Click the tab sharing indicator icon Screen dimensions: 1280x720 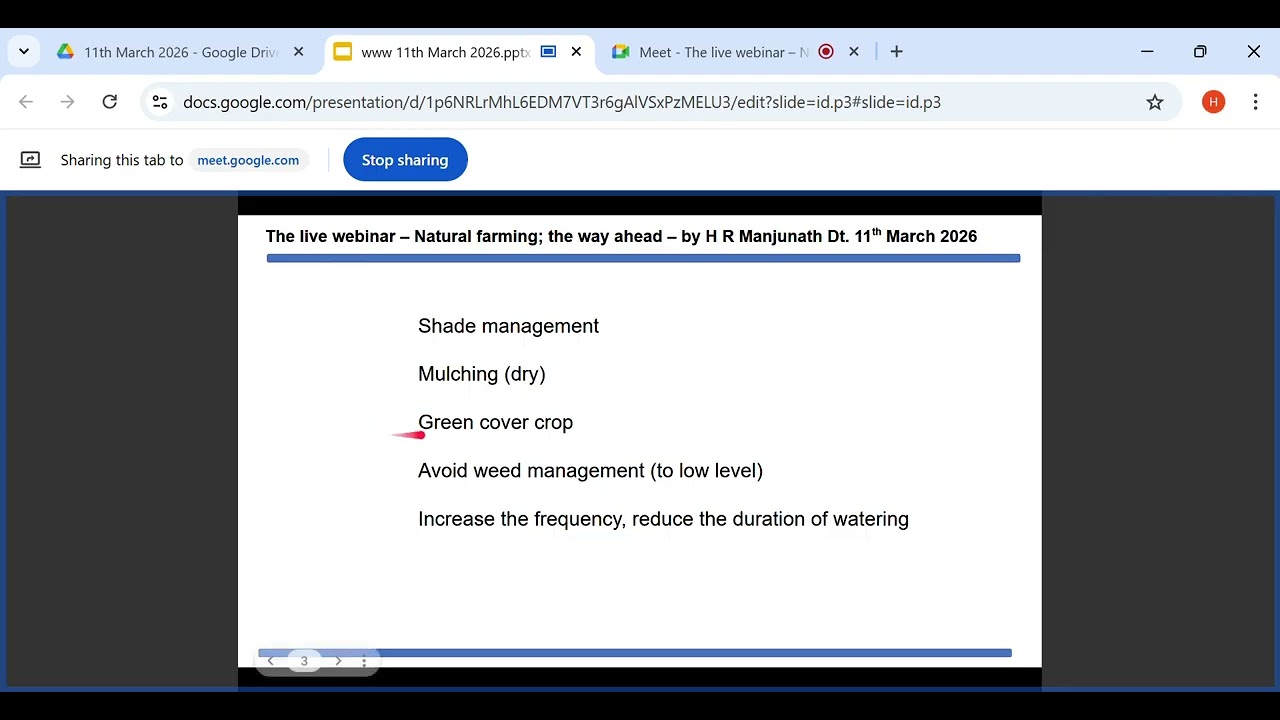[548, 52]
